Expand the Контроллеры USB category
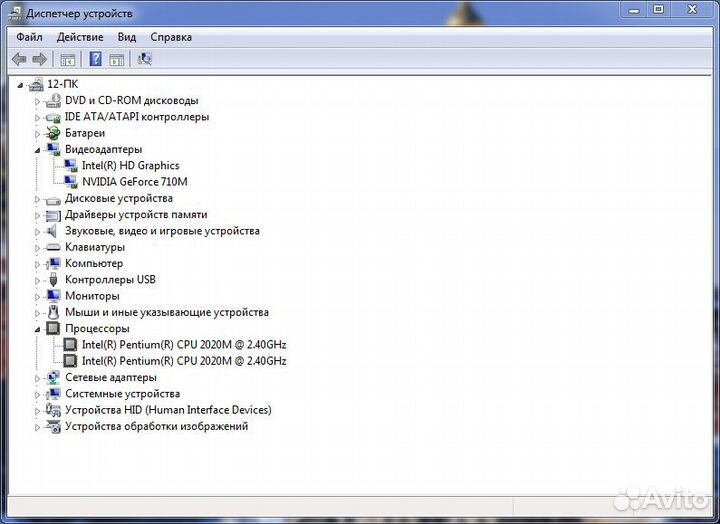Screen dimensions: 720x524 click(38, 280)
